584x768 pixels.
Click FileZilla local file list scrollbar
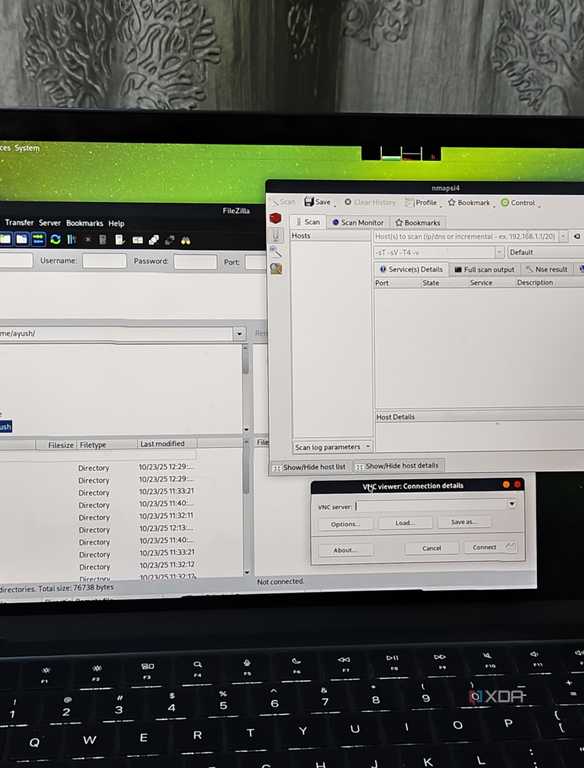246,507
